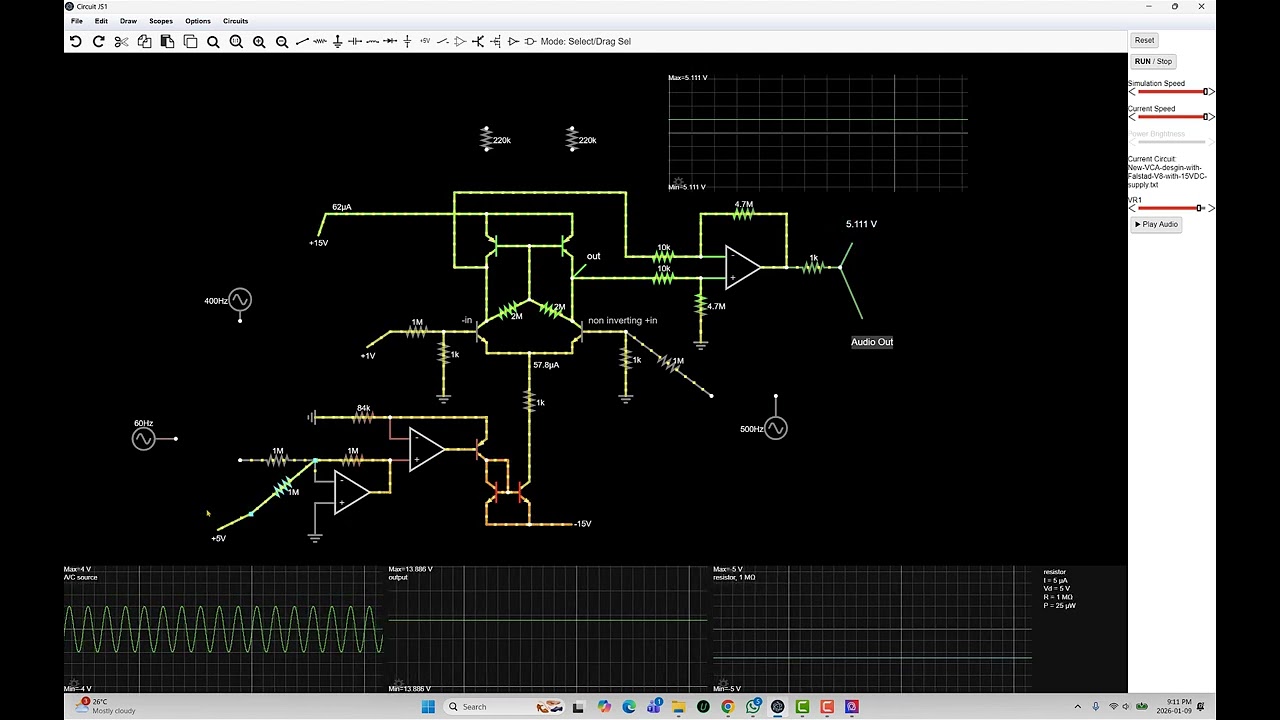This screenshot has height=720, width=1280.
Task: Select the 500Hz AC source component
Action: 776,428
